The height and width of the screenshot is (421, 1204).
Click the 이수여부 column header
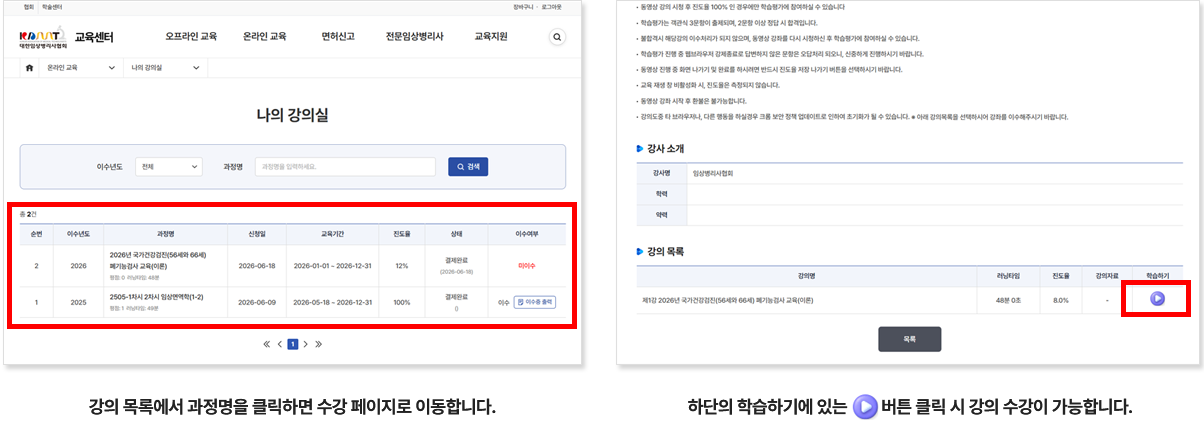coord(526,233)
